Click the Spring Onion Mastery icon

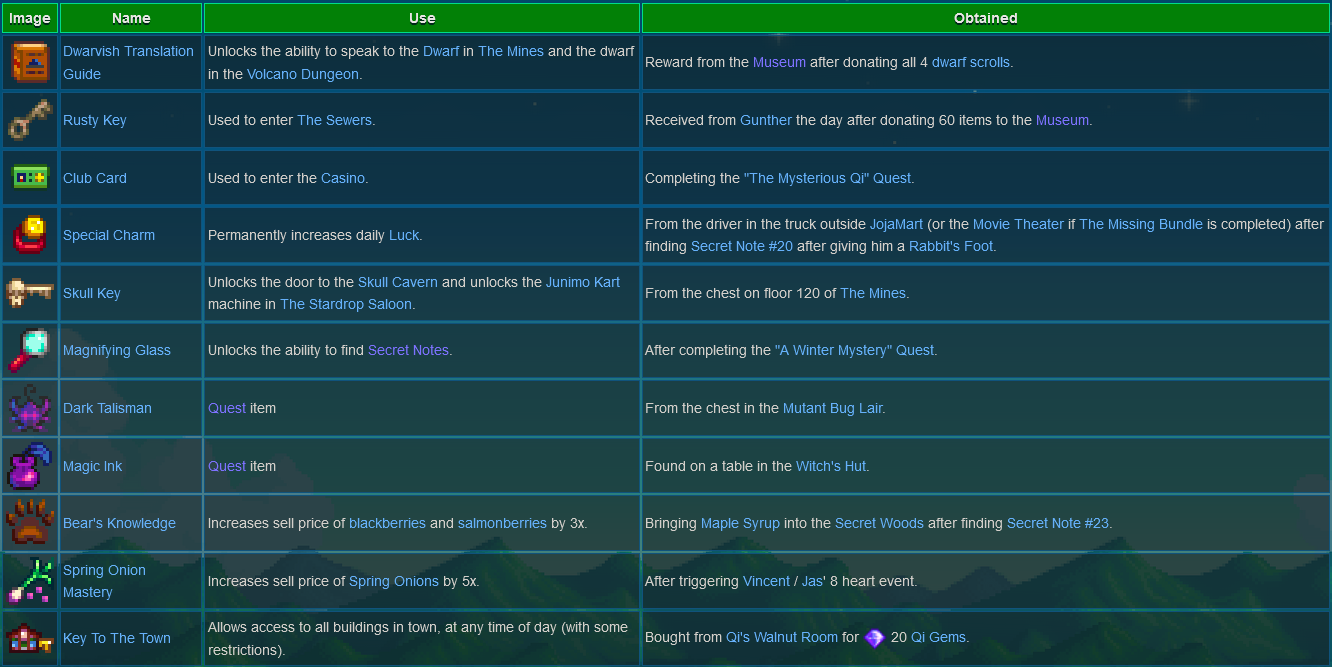[x=30, y=581]
